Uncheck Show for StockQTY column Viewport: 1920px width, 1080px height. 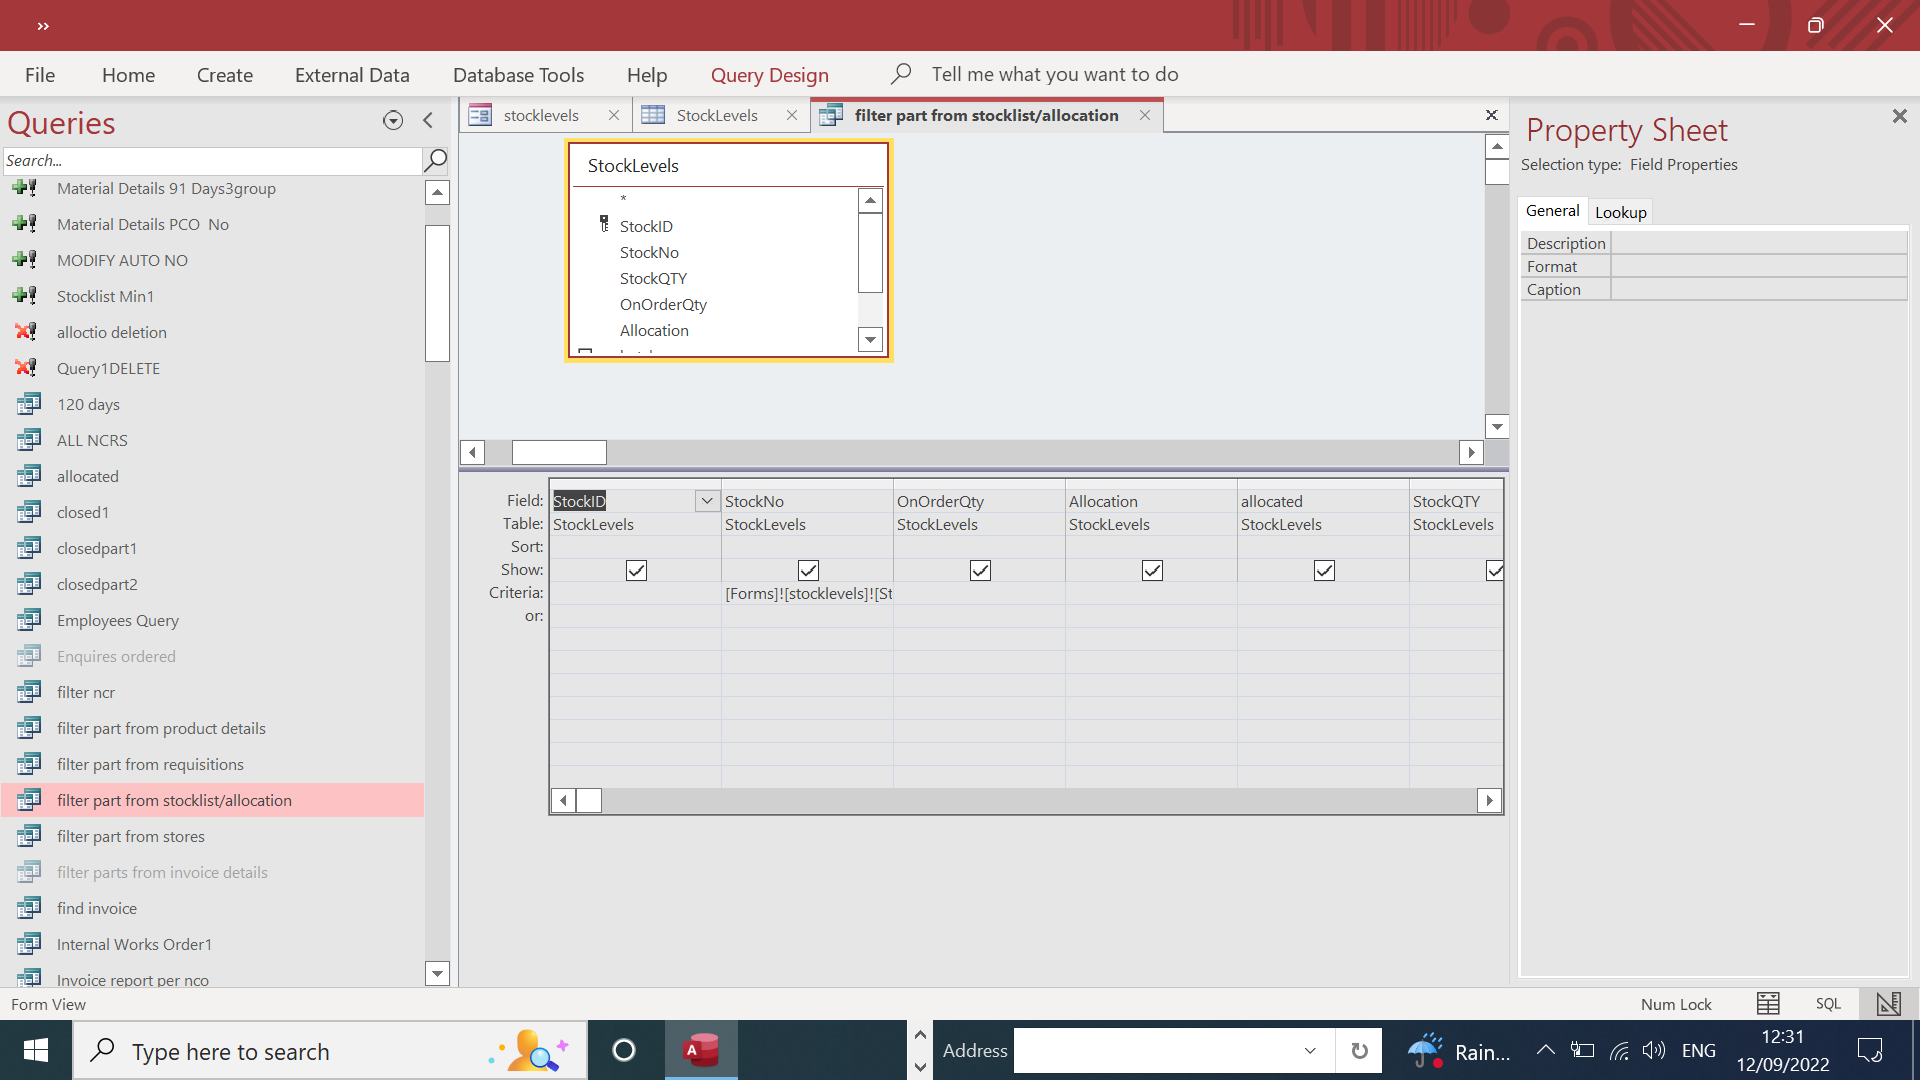(x=1494, y=570)
